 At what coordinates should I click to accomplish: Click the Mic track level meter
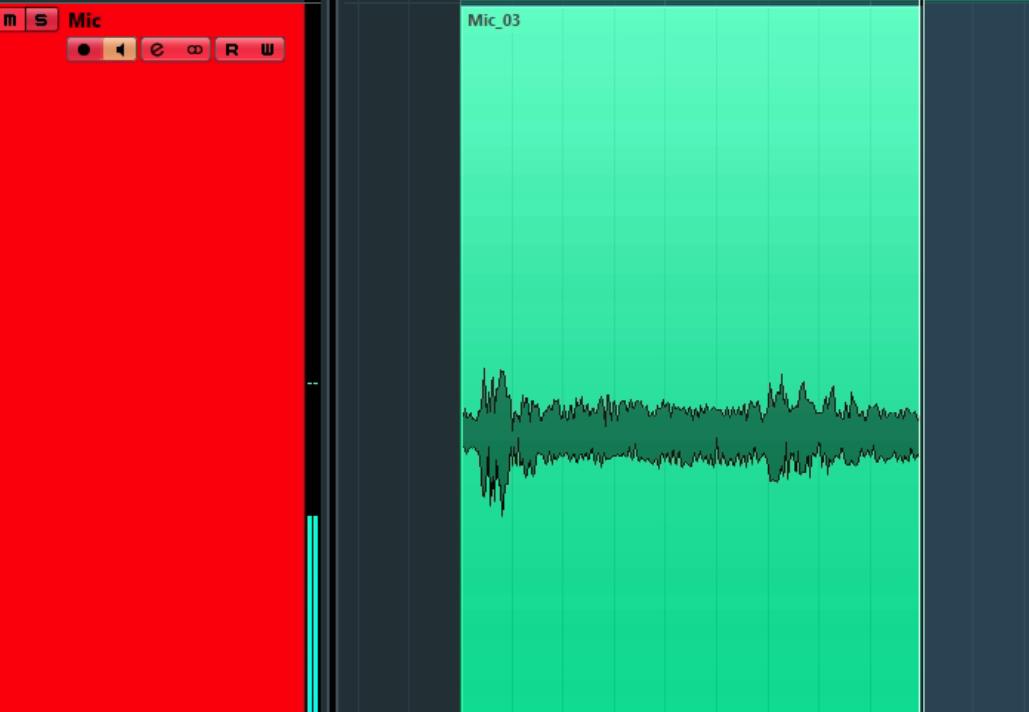(x=312, y=358)
